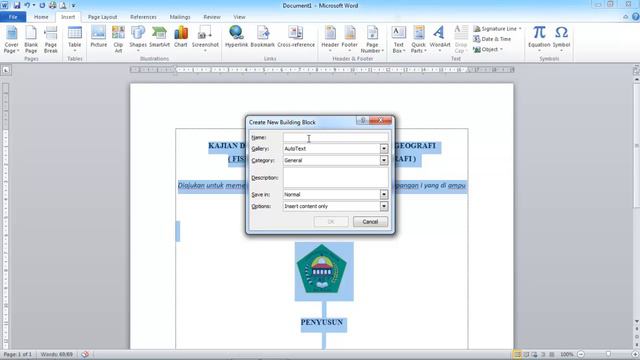Switch to Print Layout view button
Viewport: 640px width, 360px height.
(x=517, y=354)
